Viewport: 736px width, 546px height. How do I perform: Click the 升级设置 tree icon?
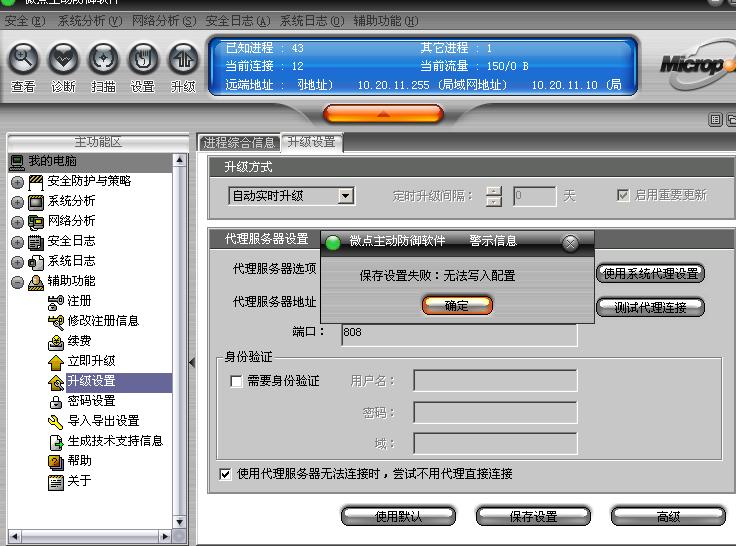click(x=56, y=382)
